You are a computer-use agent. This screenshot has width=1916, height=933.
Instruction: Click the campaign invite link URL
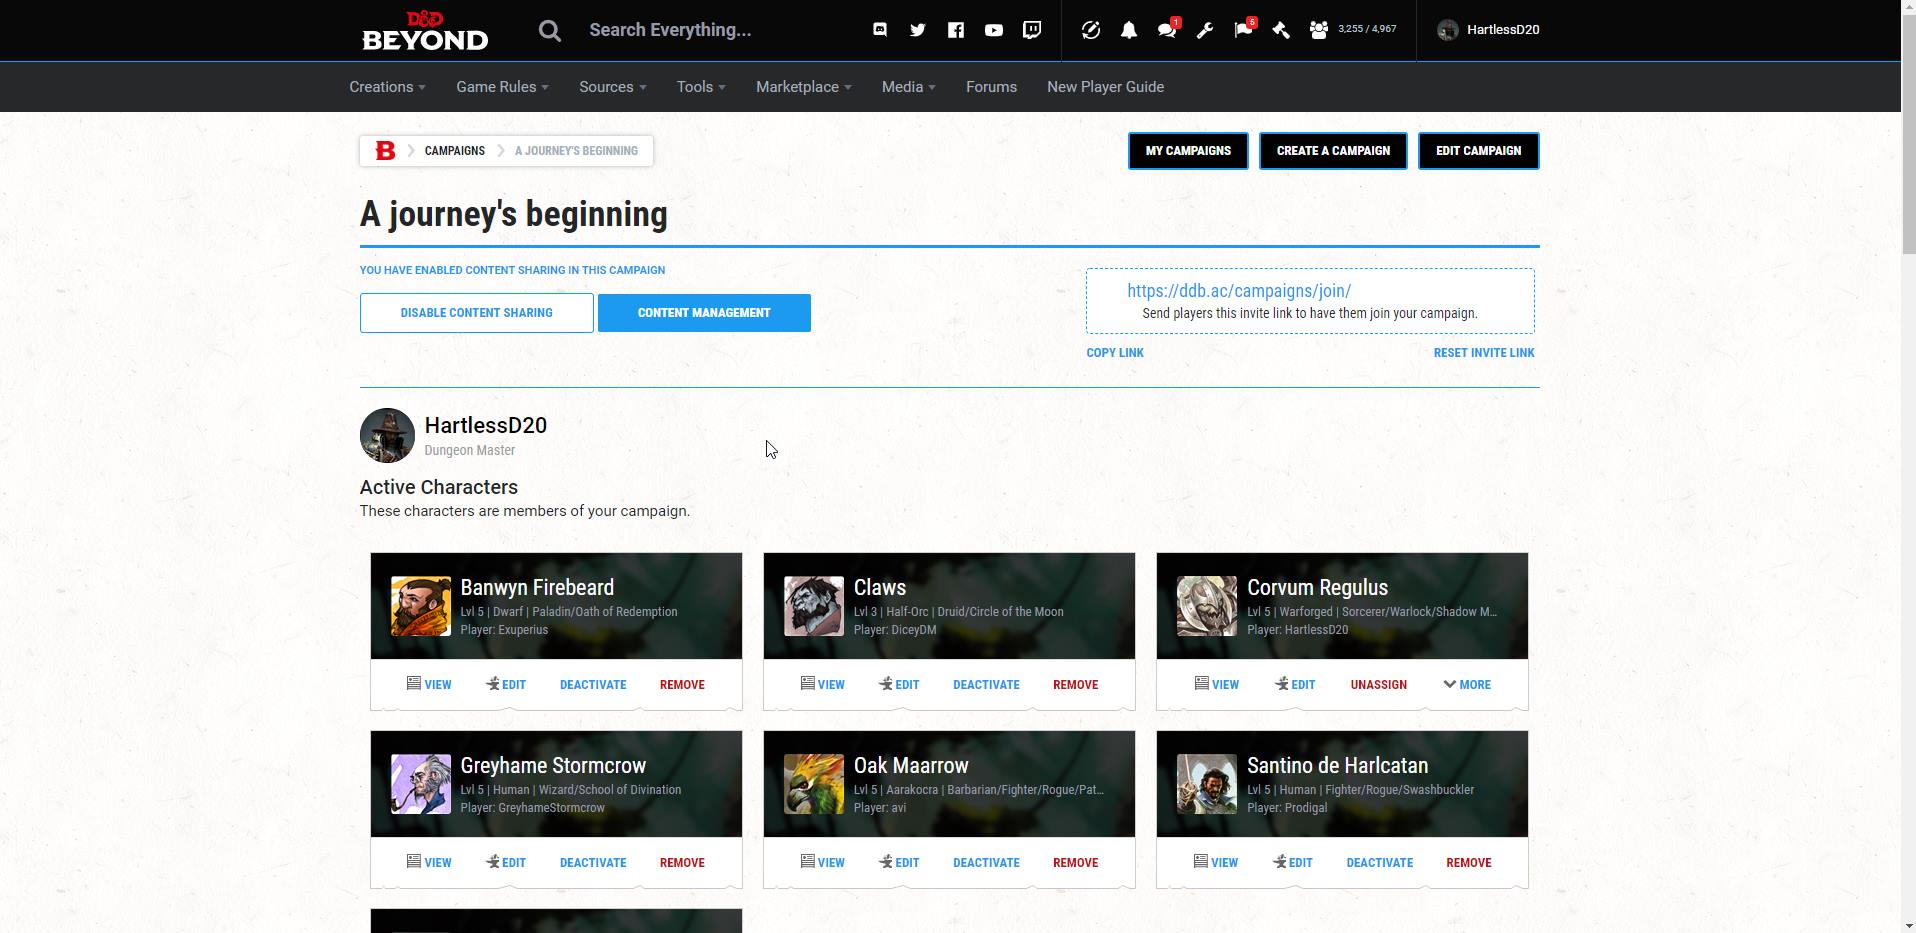tap(1239, 291)
